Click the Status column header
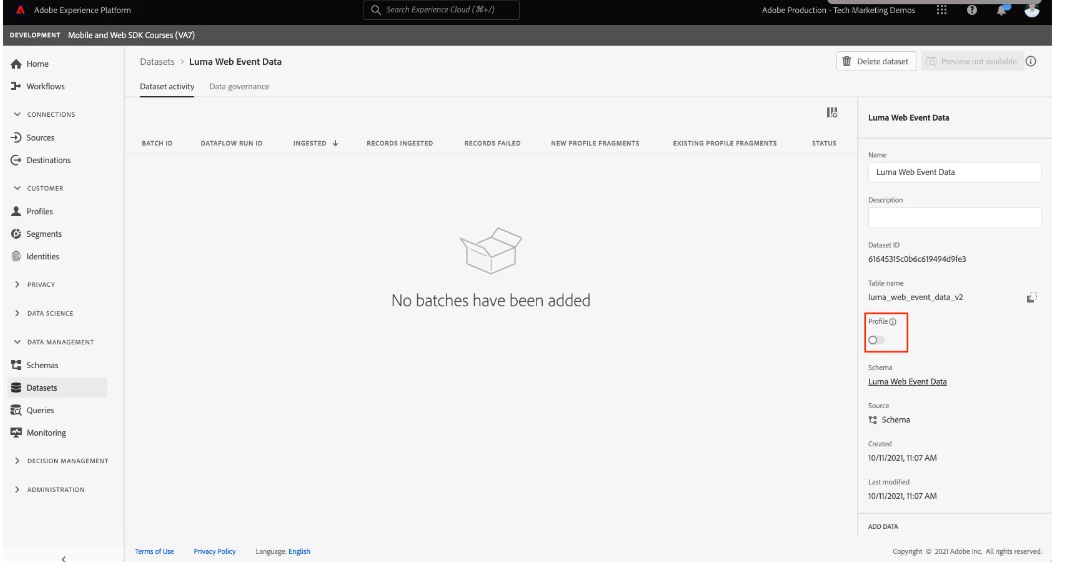This screenshot has height=571, width=1067. pos(823,144)
